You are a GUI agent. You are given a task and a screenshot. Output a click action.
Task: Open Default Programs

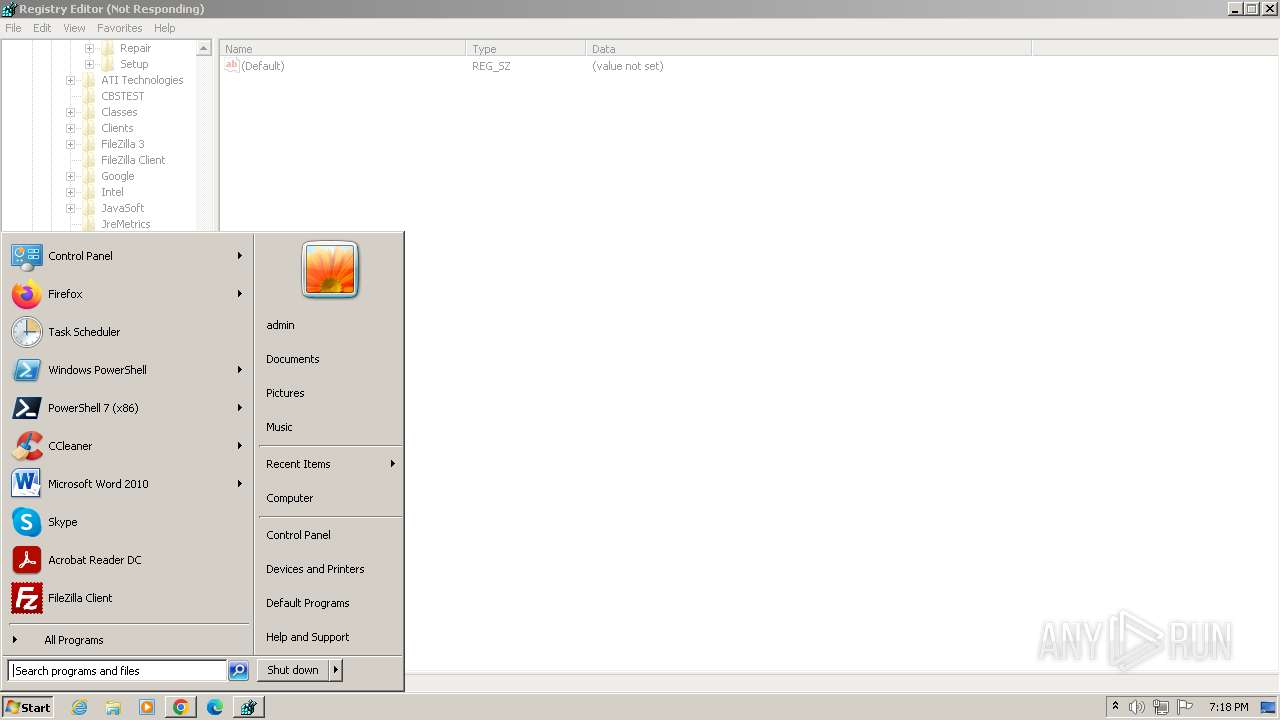pos(308,603)
